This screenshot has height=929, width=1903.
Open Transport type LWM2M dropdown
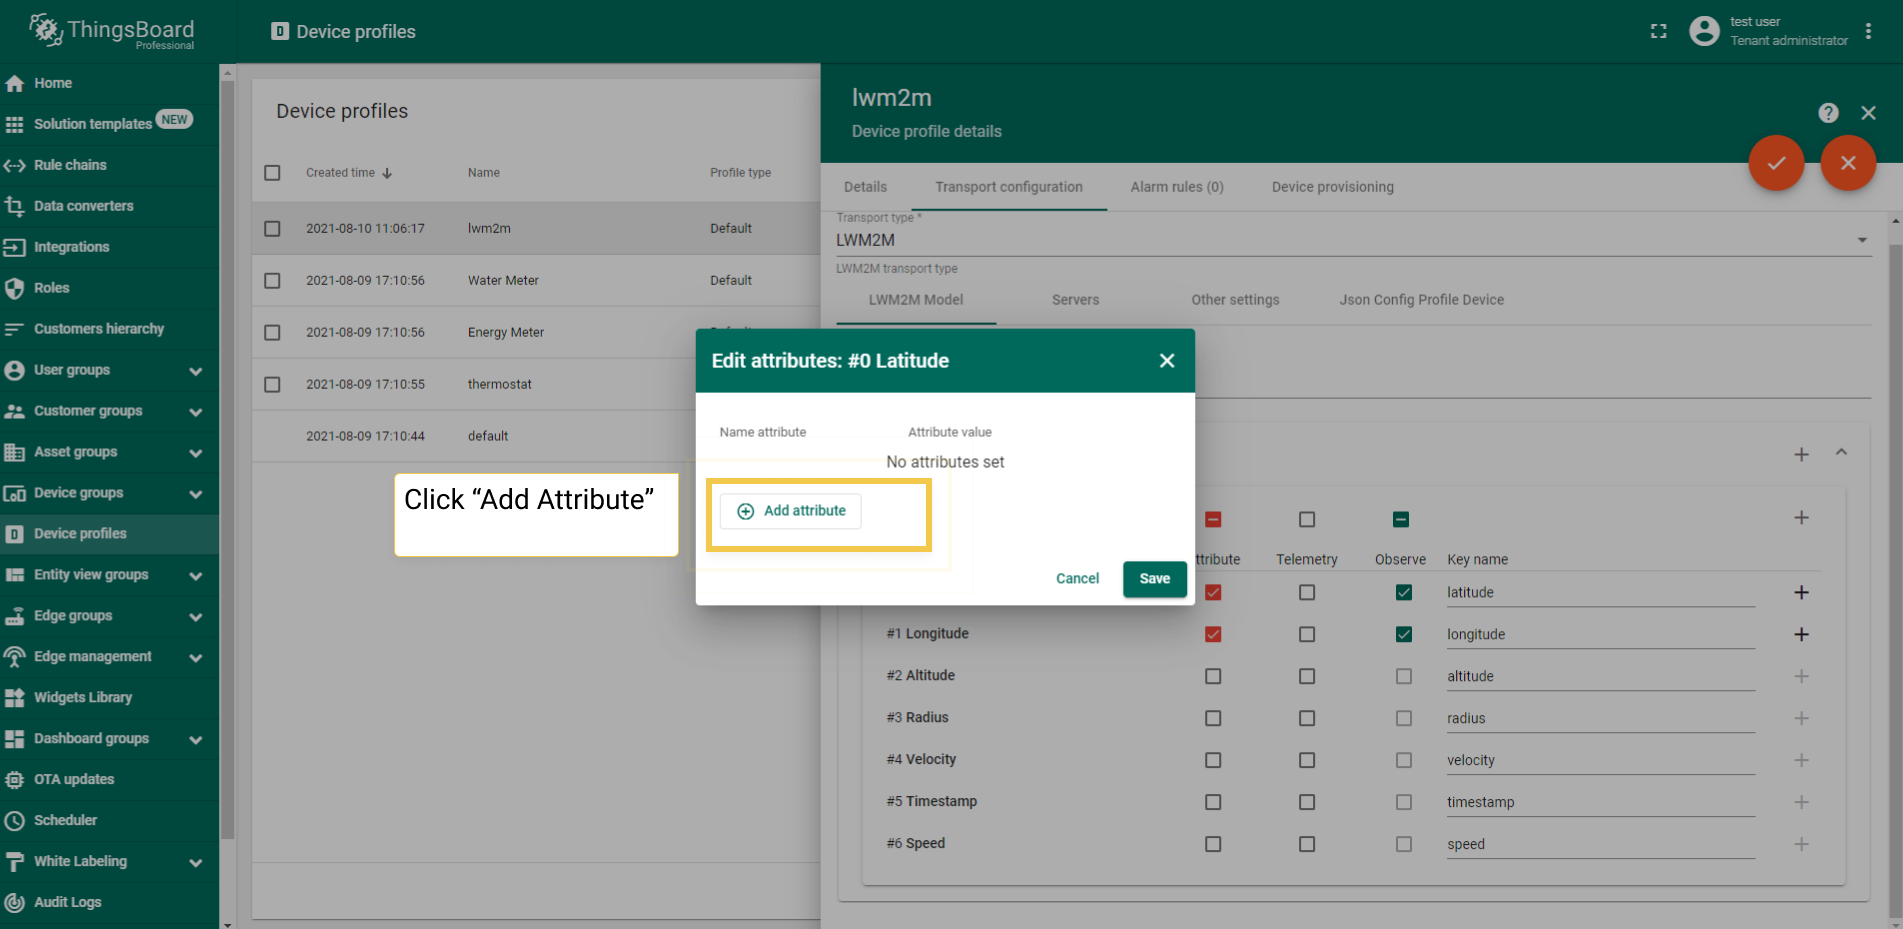(x=1353, y=240)
